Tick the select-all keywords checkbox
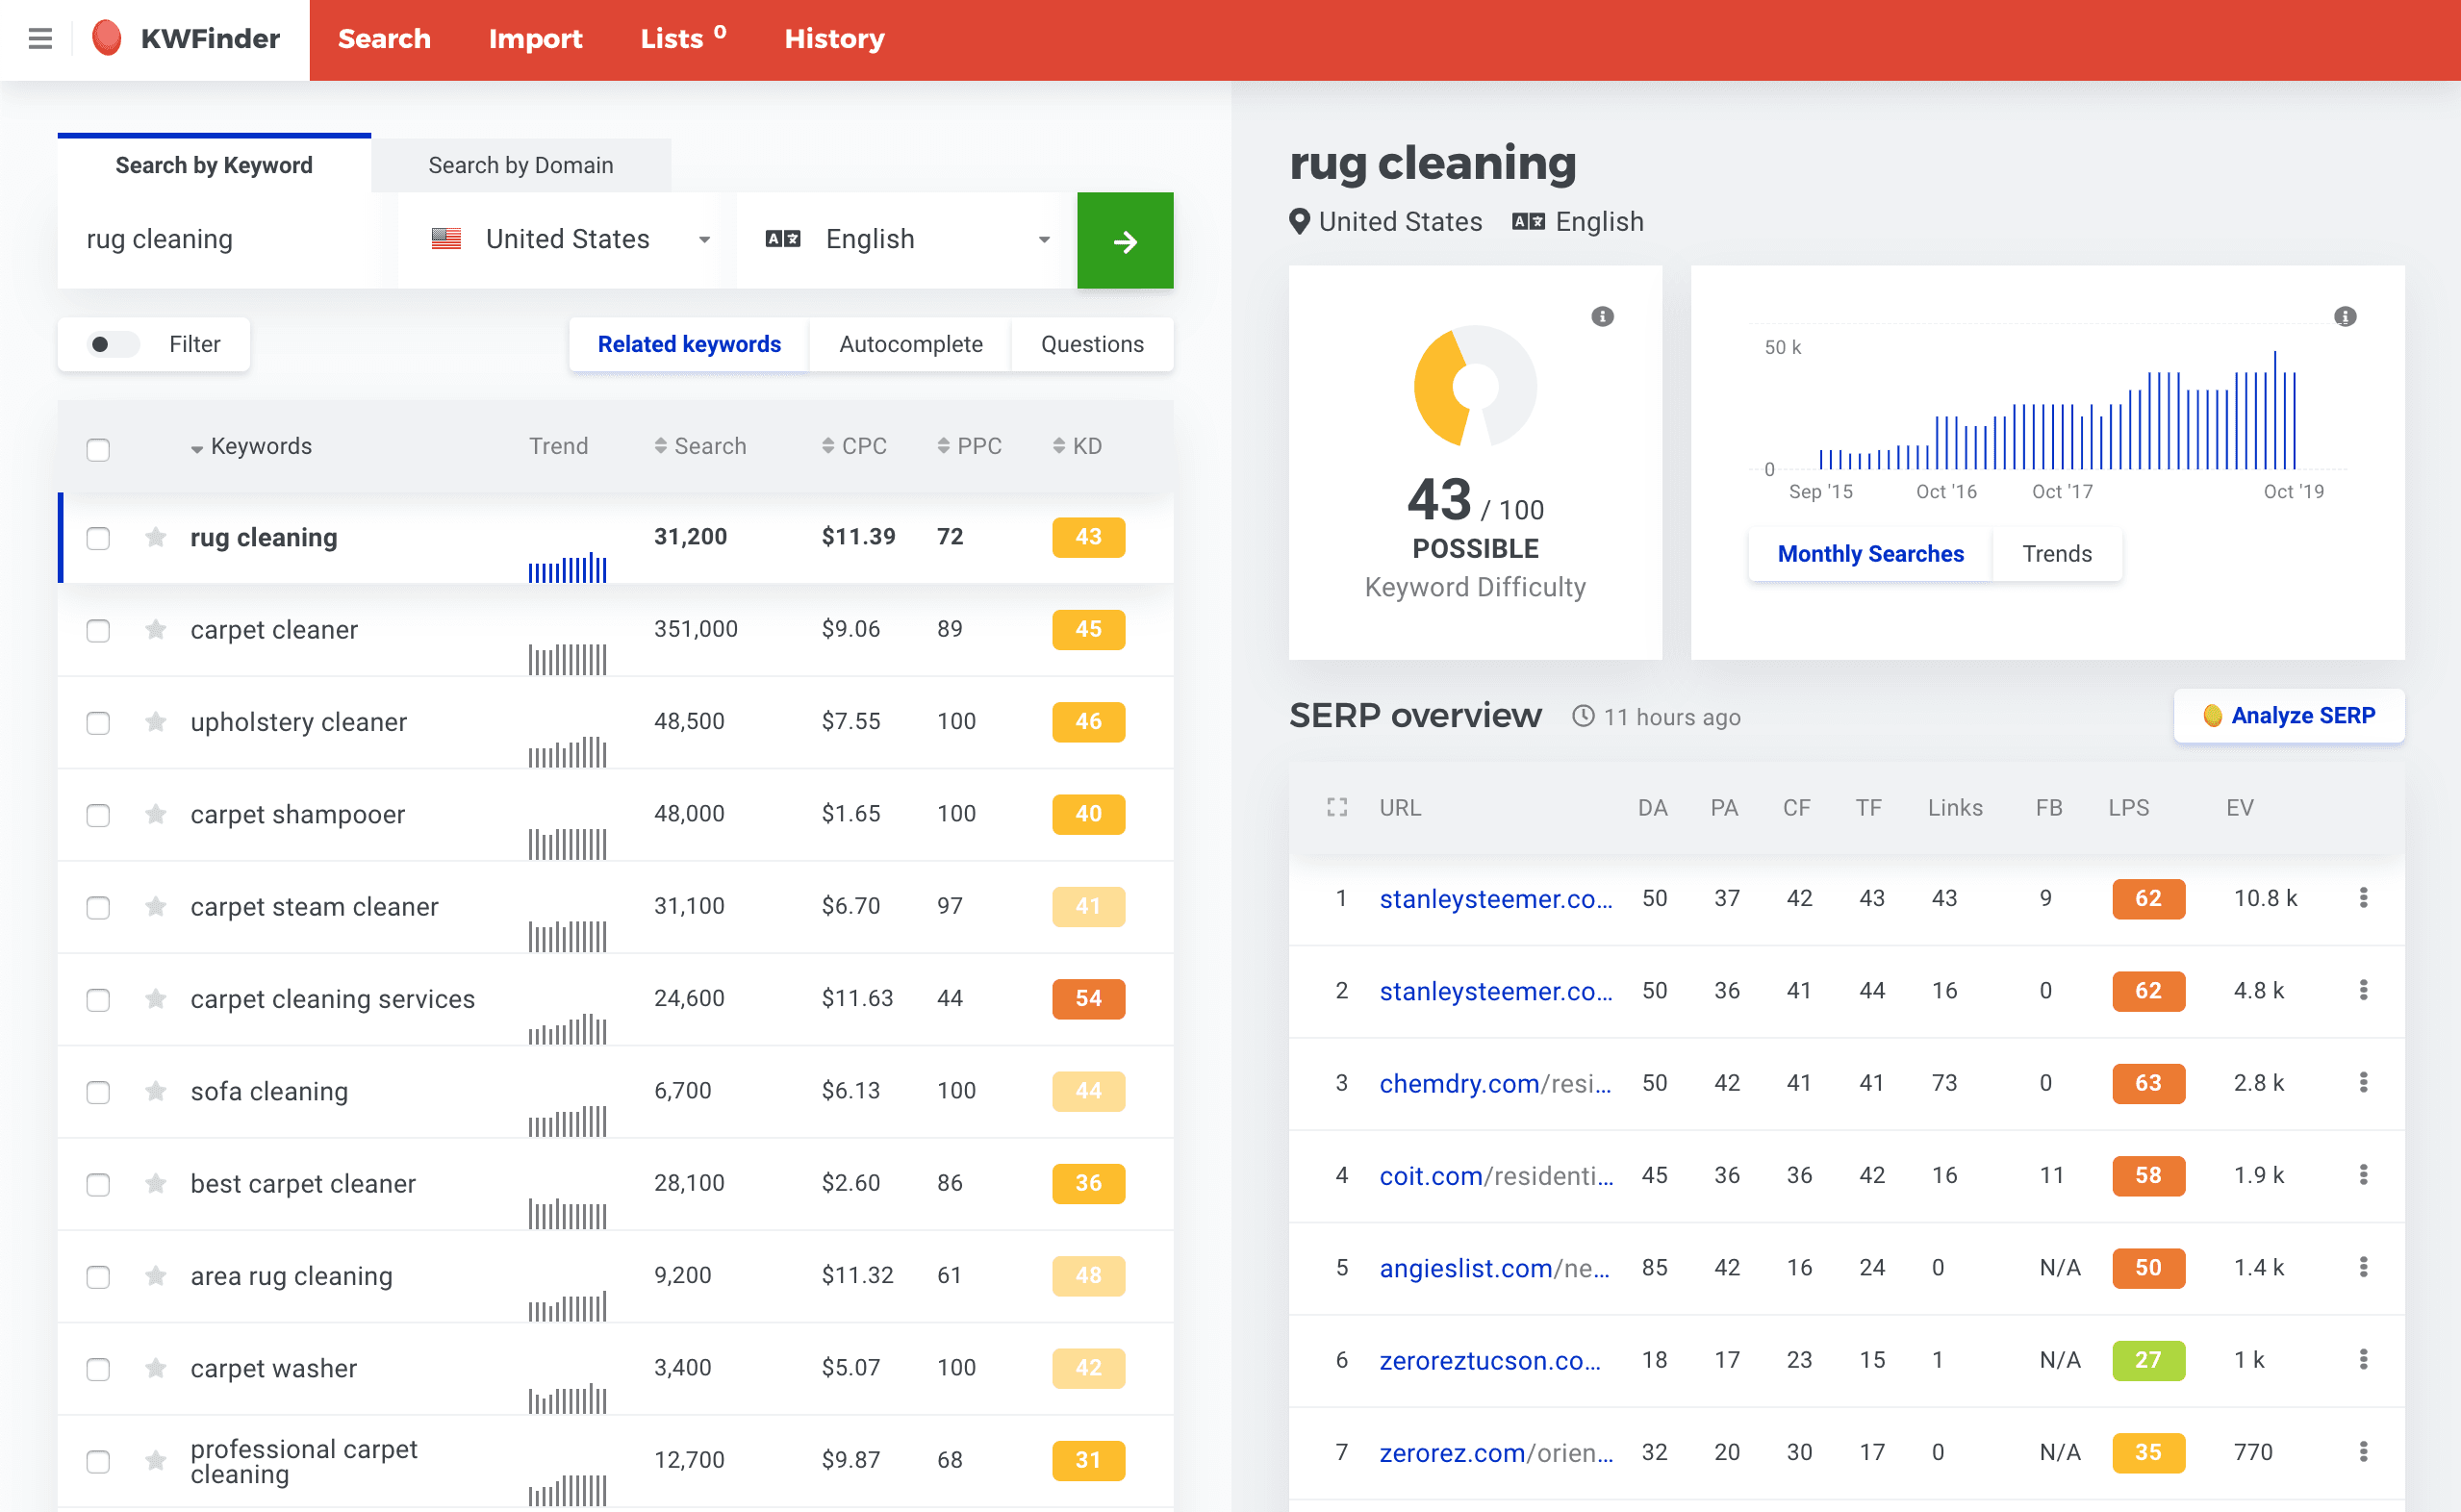Screen dimensions: 2461x1512 coord(98,449)
